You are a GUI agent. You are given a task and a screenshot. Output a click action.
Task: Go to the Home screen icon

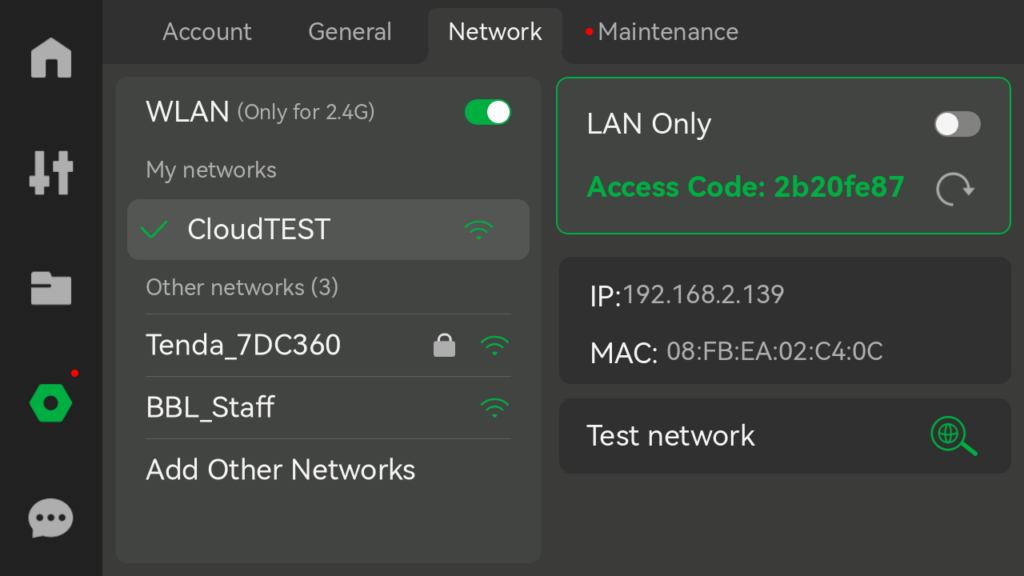click(x=51, y=57)
